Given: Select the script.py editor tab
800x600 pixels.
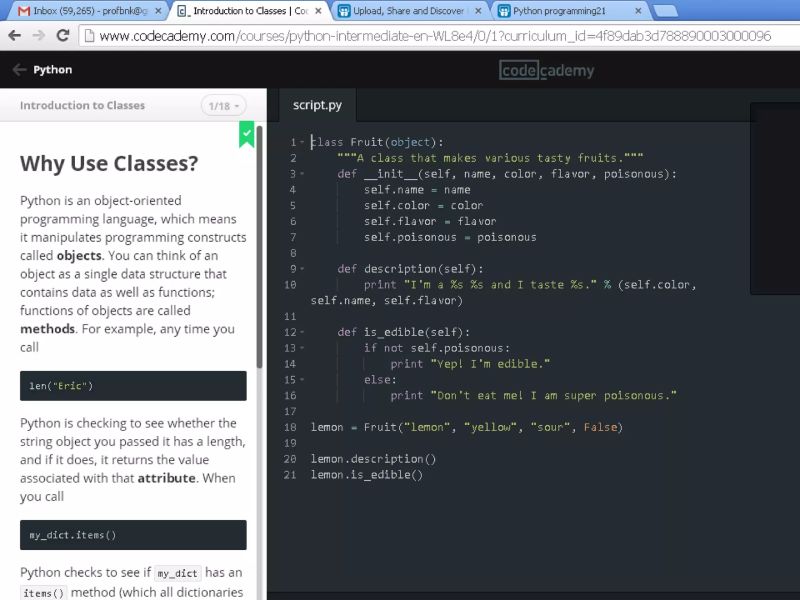Looking at the screenshot, I should pyautogui.click(x=317, y=104).
